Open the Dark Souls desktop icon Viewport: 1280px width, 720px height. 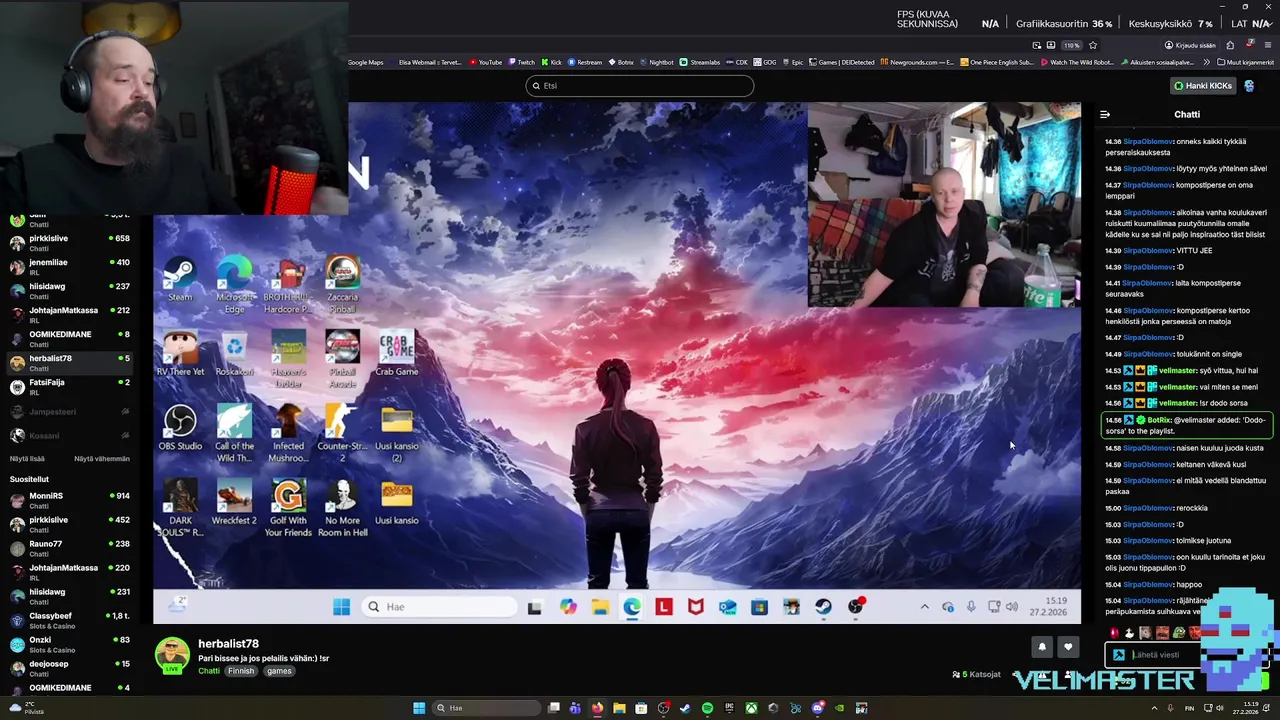180,508
